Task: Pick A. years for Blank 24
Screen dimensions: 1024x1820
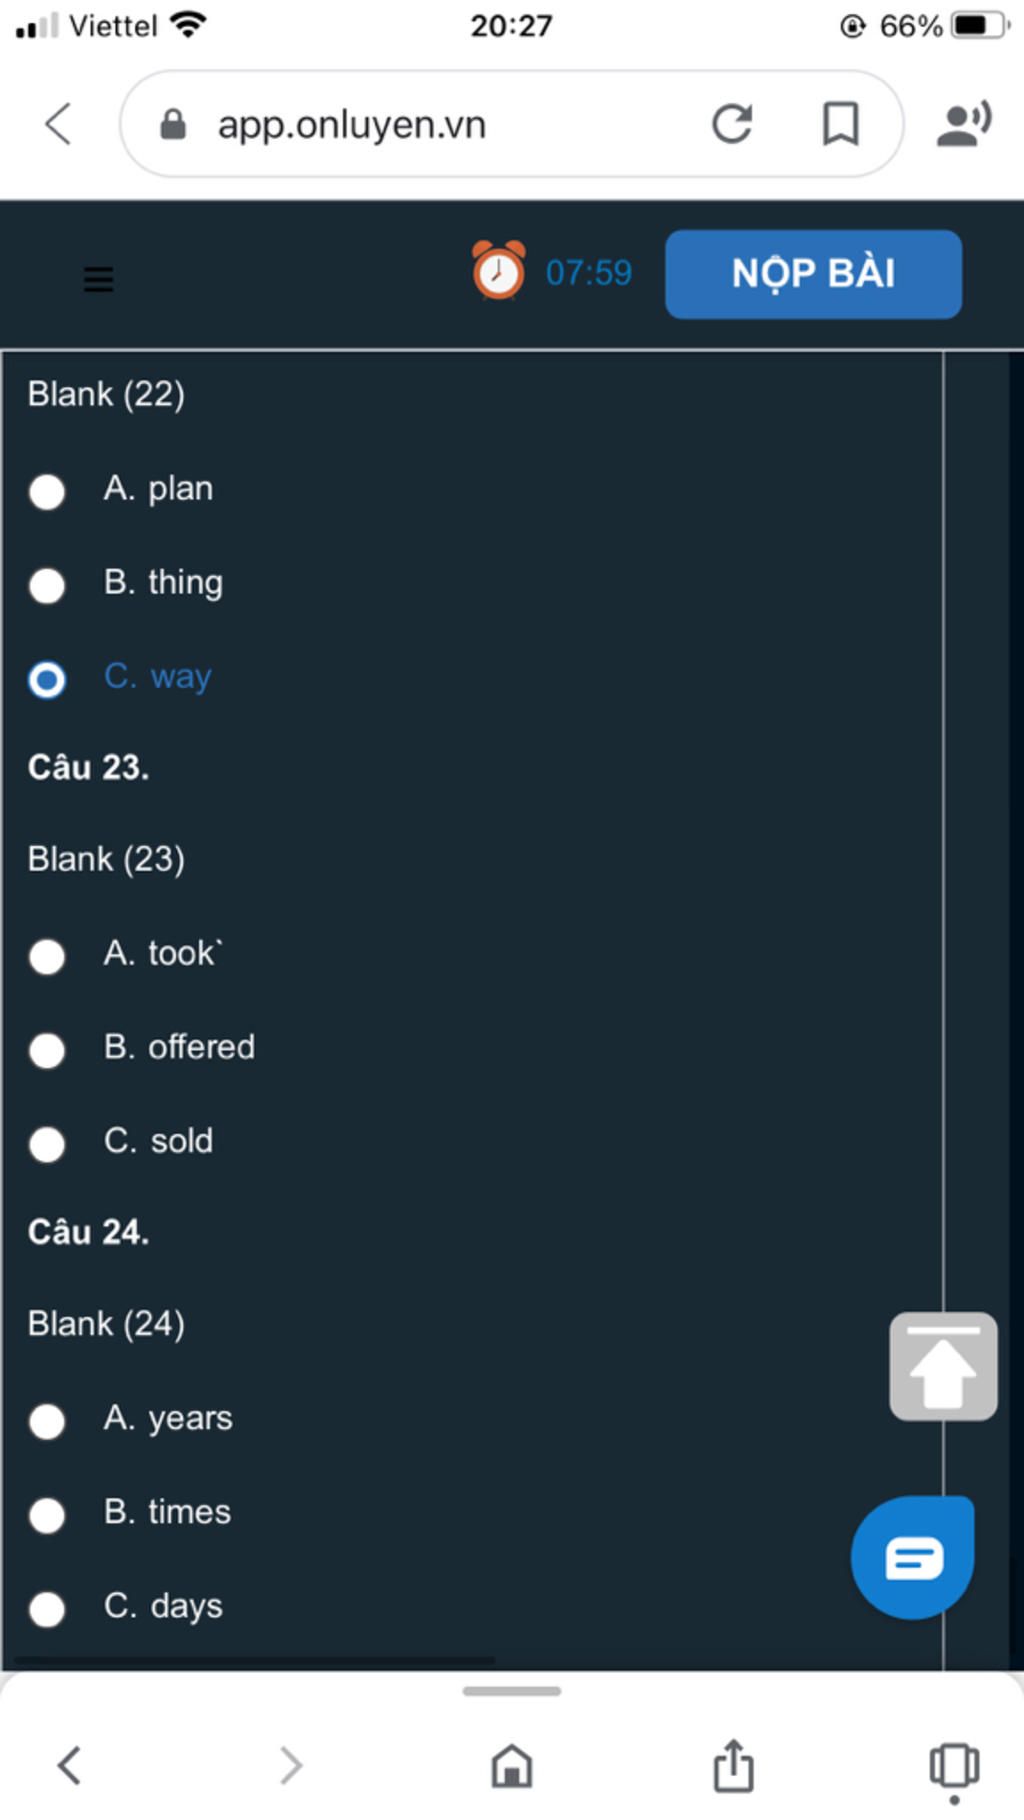Action: click(131, 1420)
